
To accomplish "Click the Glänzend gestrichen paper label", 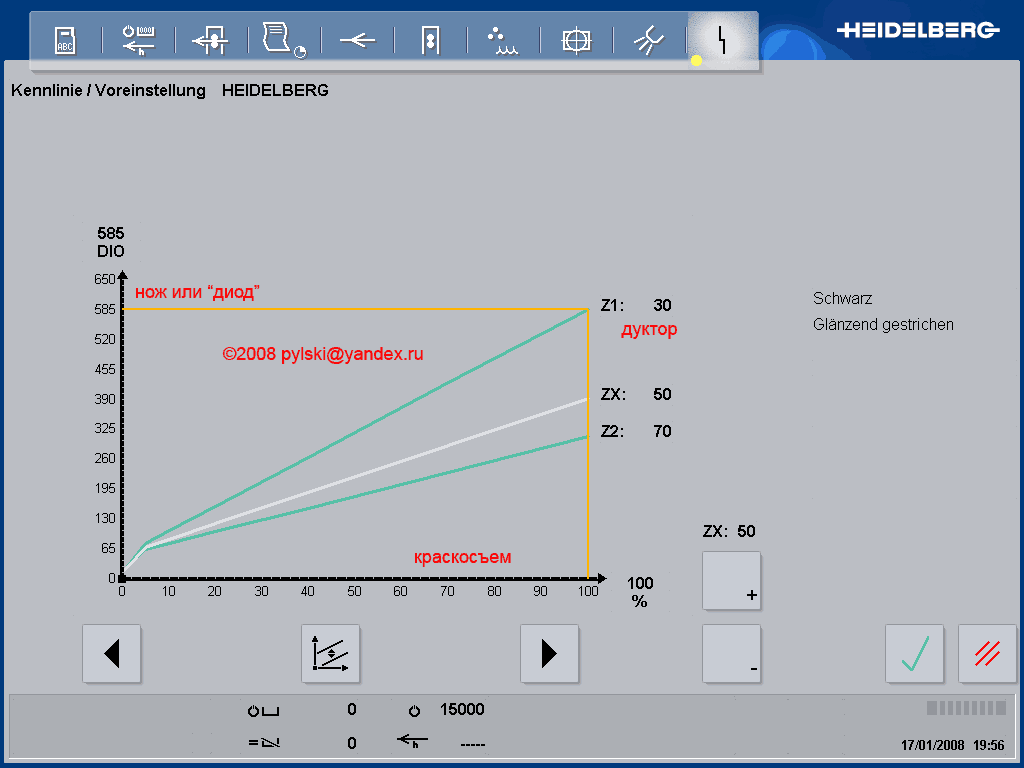I will pyautogui.click(x=883, y=325).
